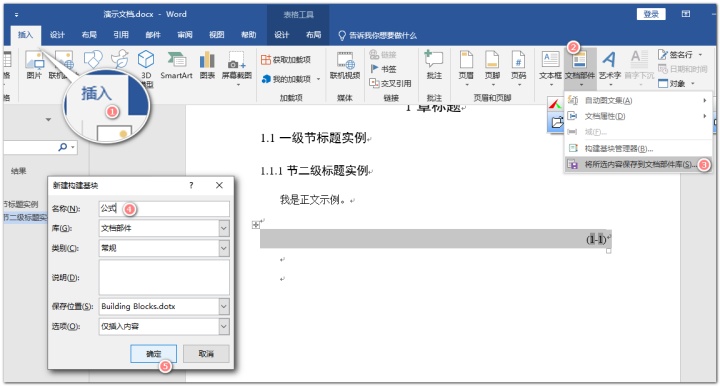
Task: Click the 名称 name input field
Action: tap(164, 208)
